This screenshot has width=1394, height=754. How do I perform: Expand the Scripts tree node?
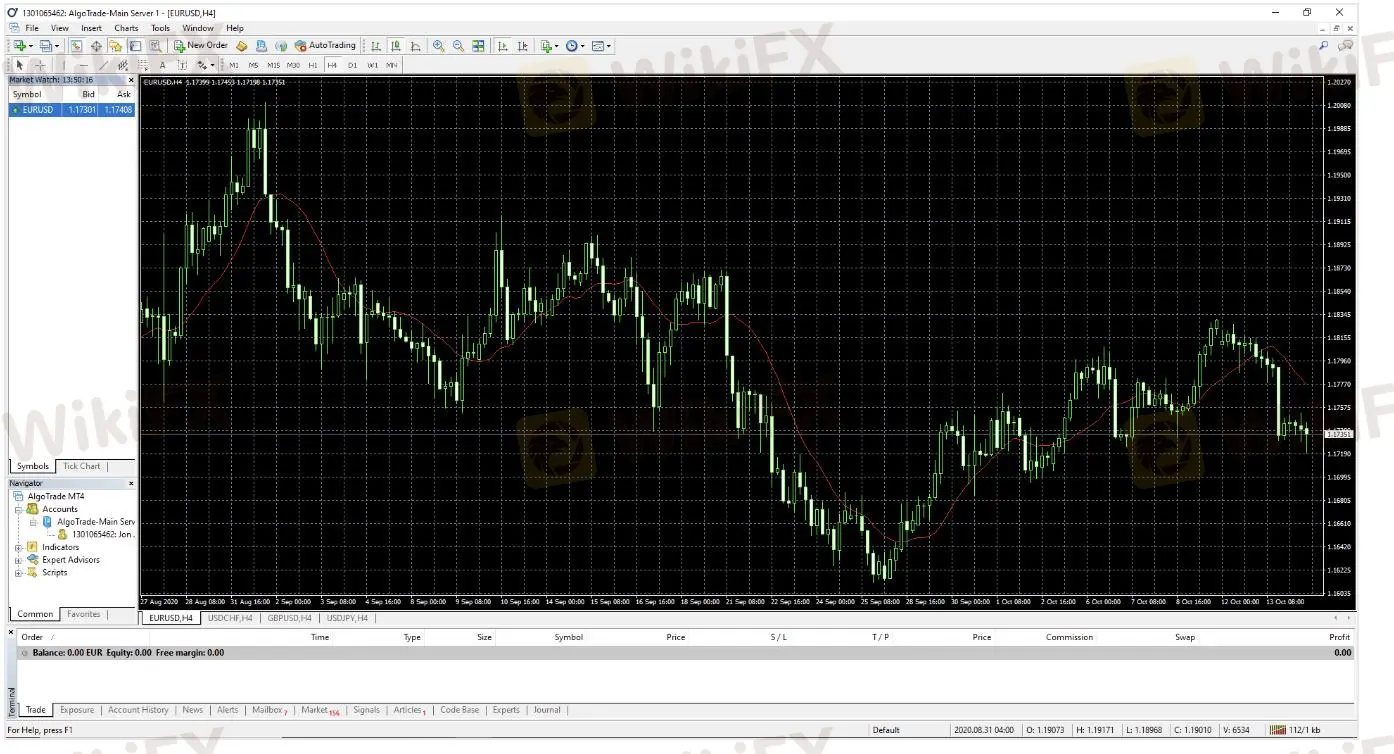(x=18, y=573)
